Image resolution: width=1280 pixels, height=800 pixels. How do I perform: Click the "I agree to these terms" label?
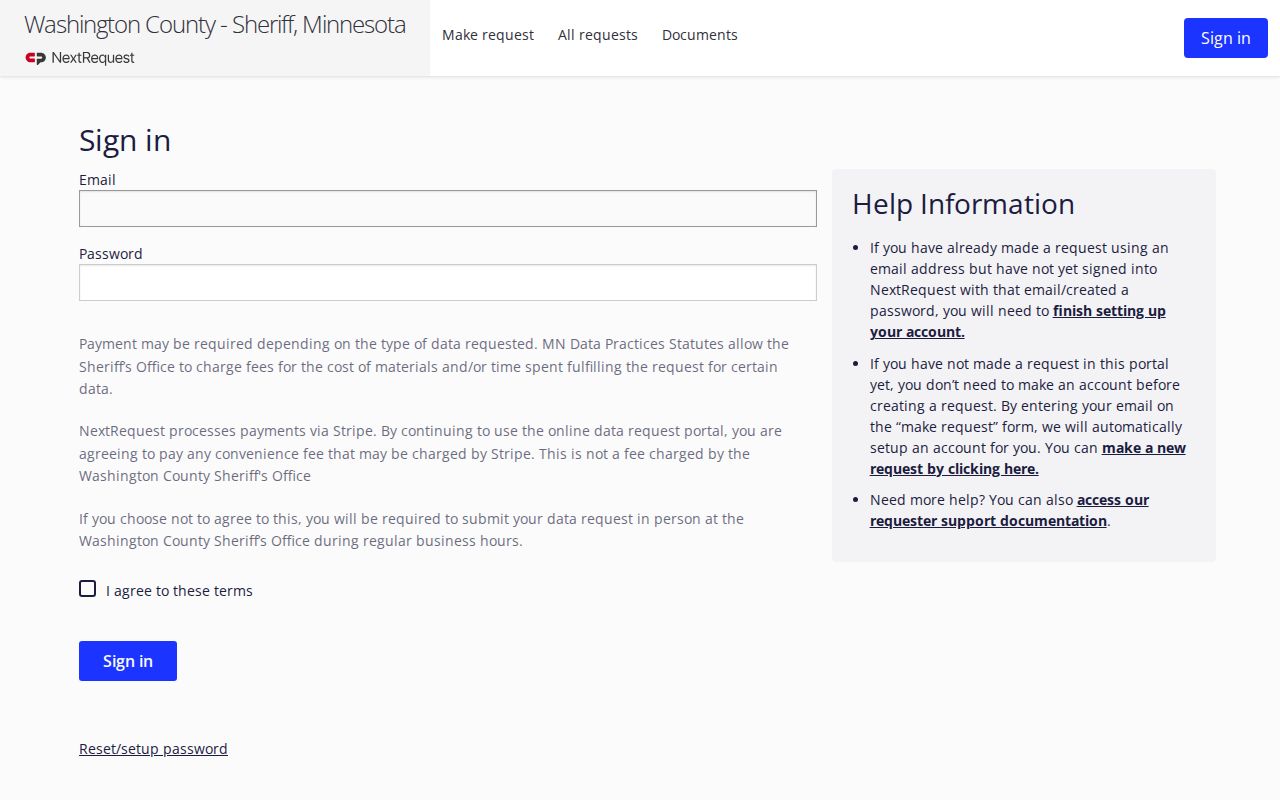179,591
